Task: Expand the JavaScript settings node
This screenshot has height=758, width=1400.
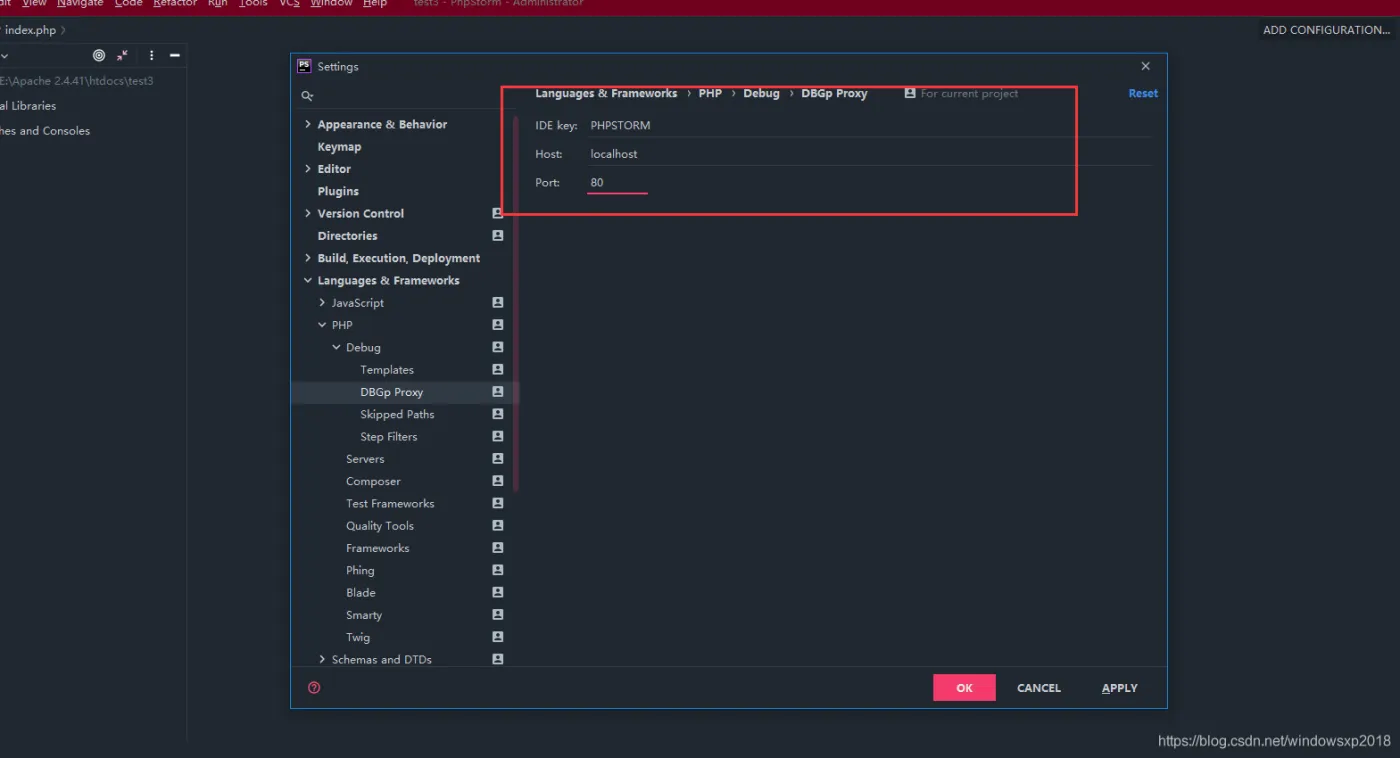Action: pos(322,302)
